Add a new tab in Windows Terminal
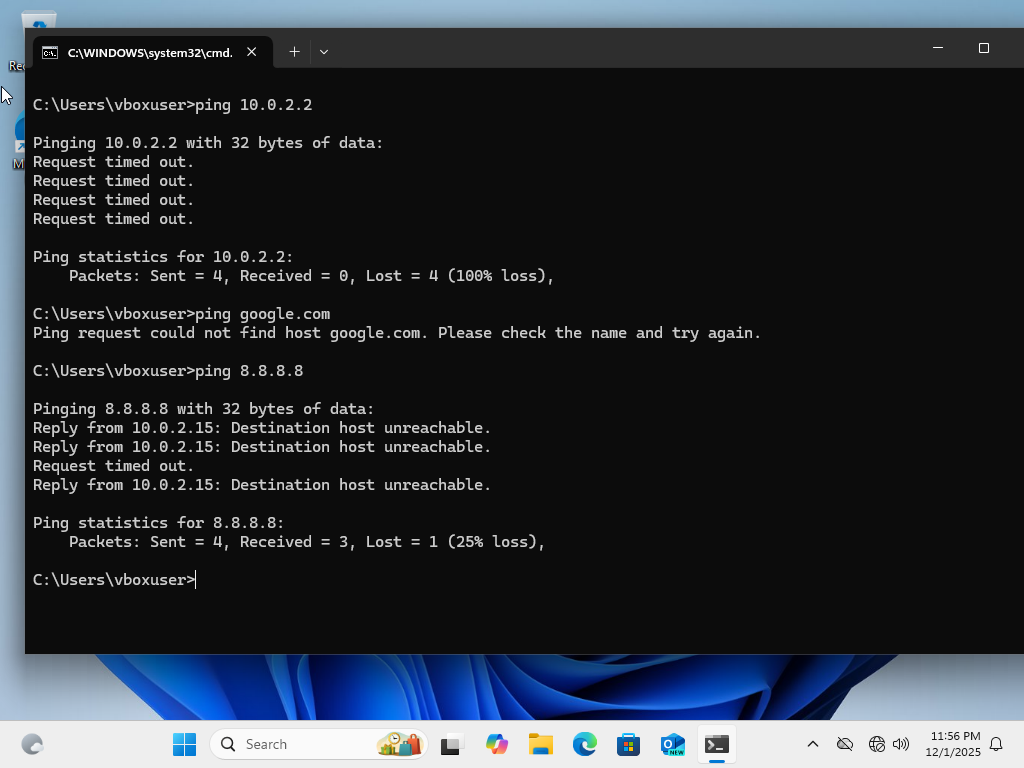This screenshot has width=1024, height=768. (x=294, y=51)
